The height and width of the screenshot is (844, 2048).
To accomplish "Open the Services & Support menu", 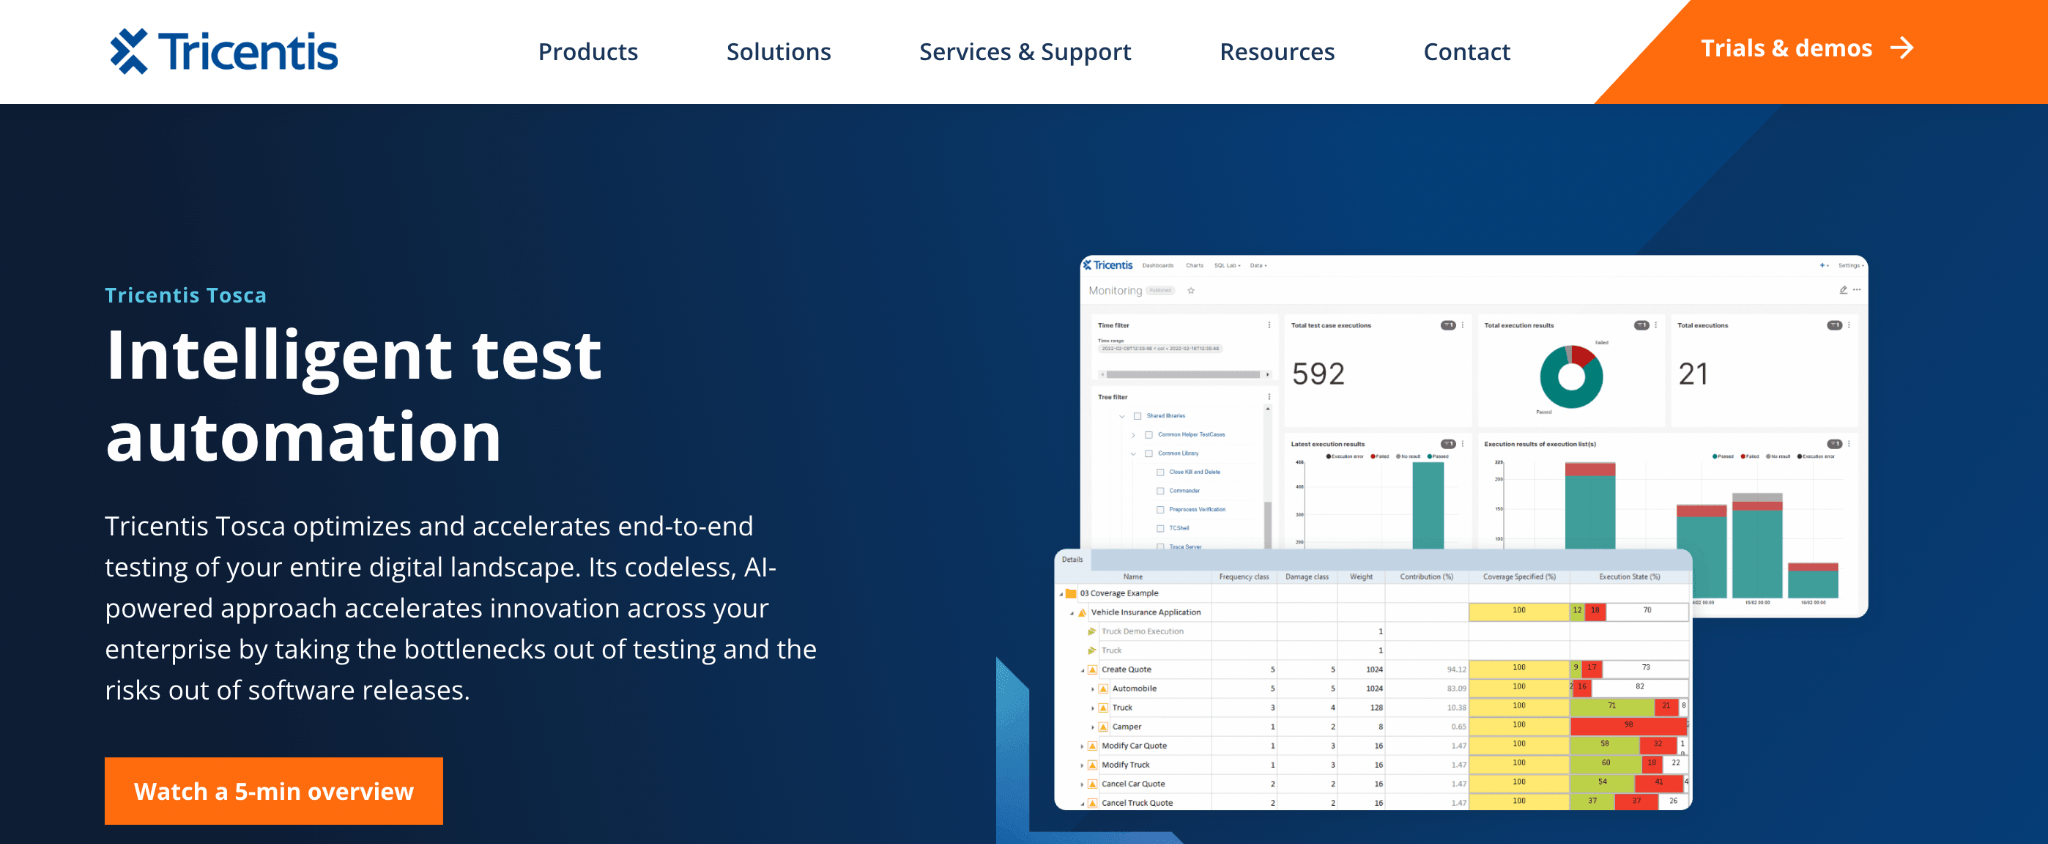I will click(x=1025, y=52).
